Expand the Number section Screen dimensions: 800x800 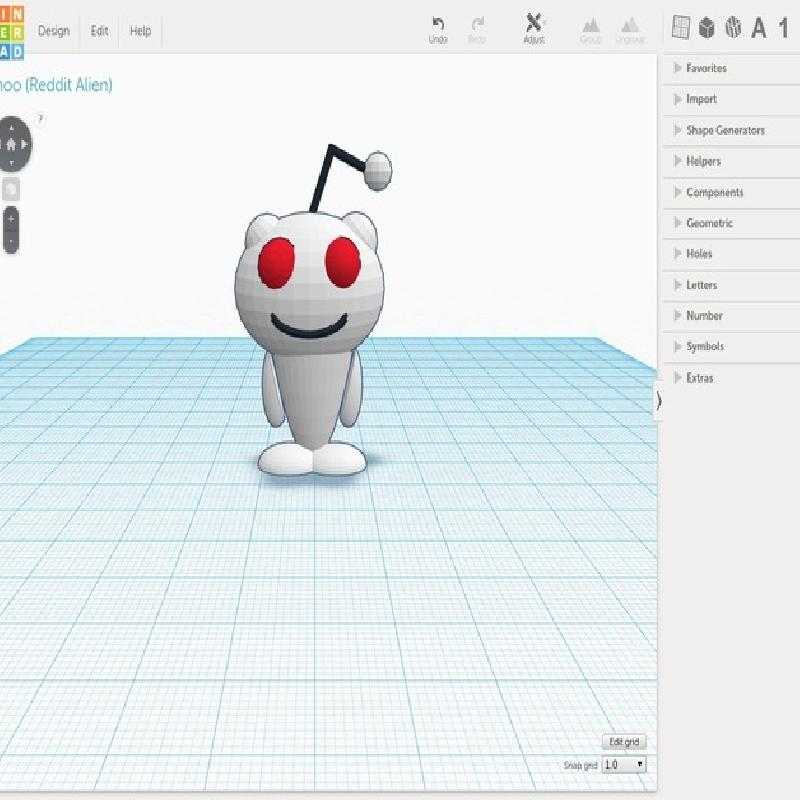(x=732, y=316)
